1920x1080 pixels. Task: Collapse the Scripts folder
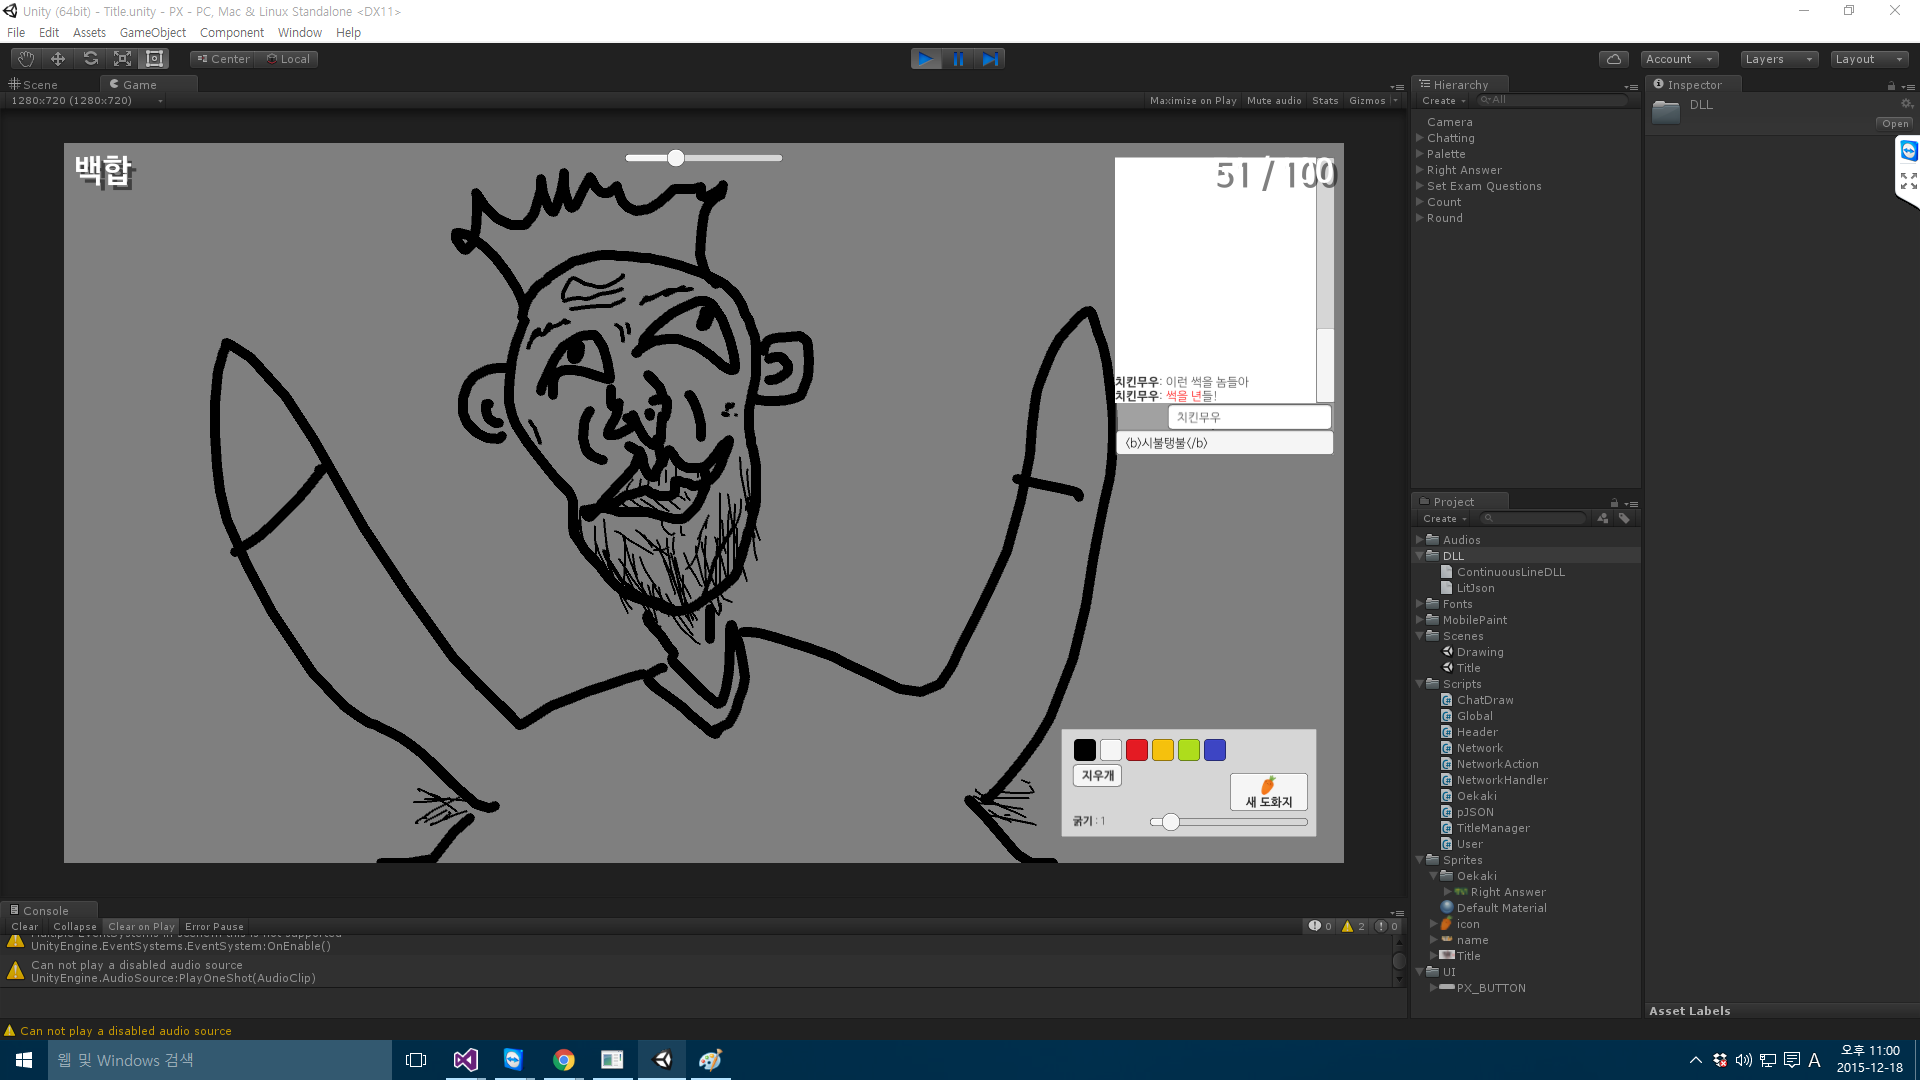tap(1419, 684)
